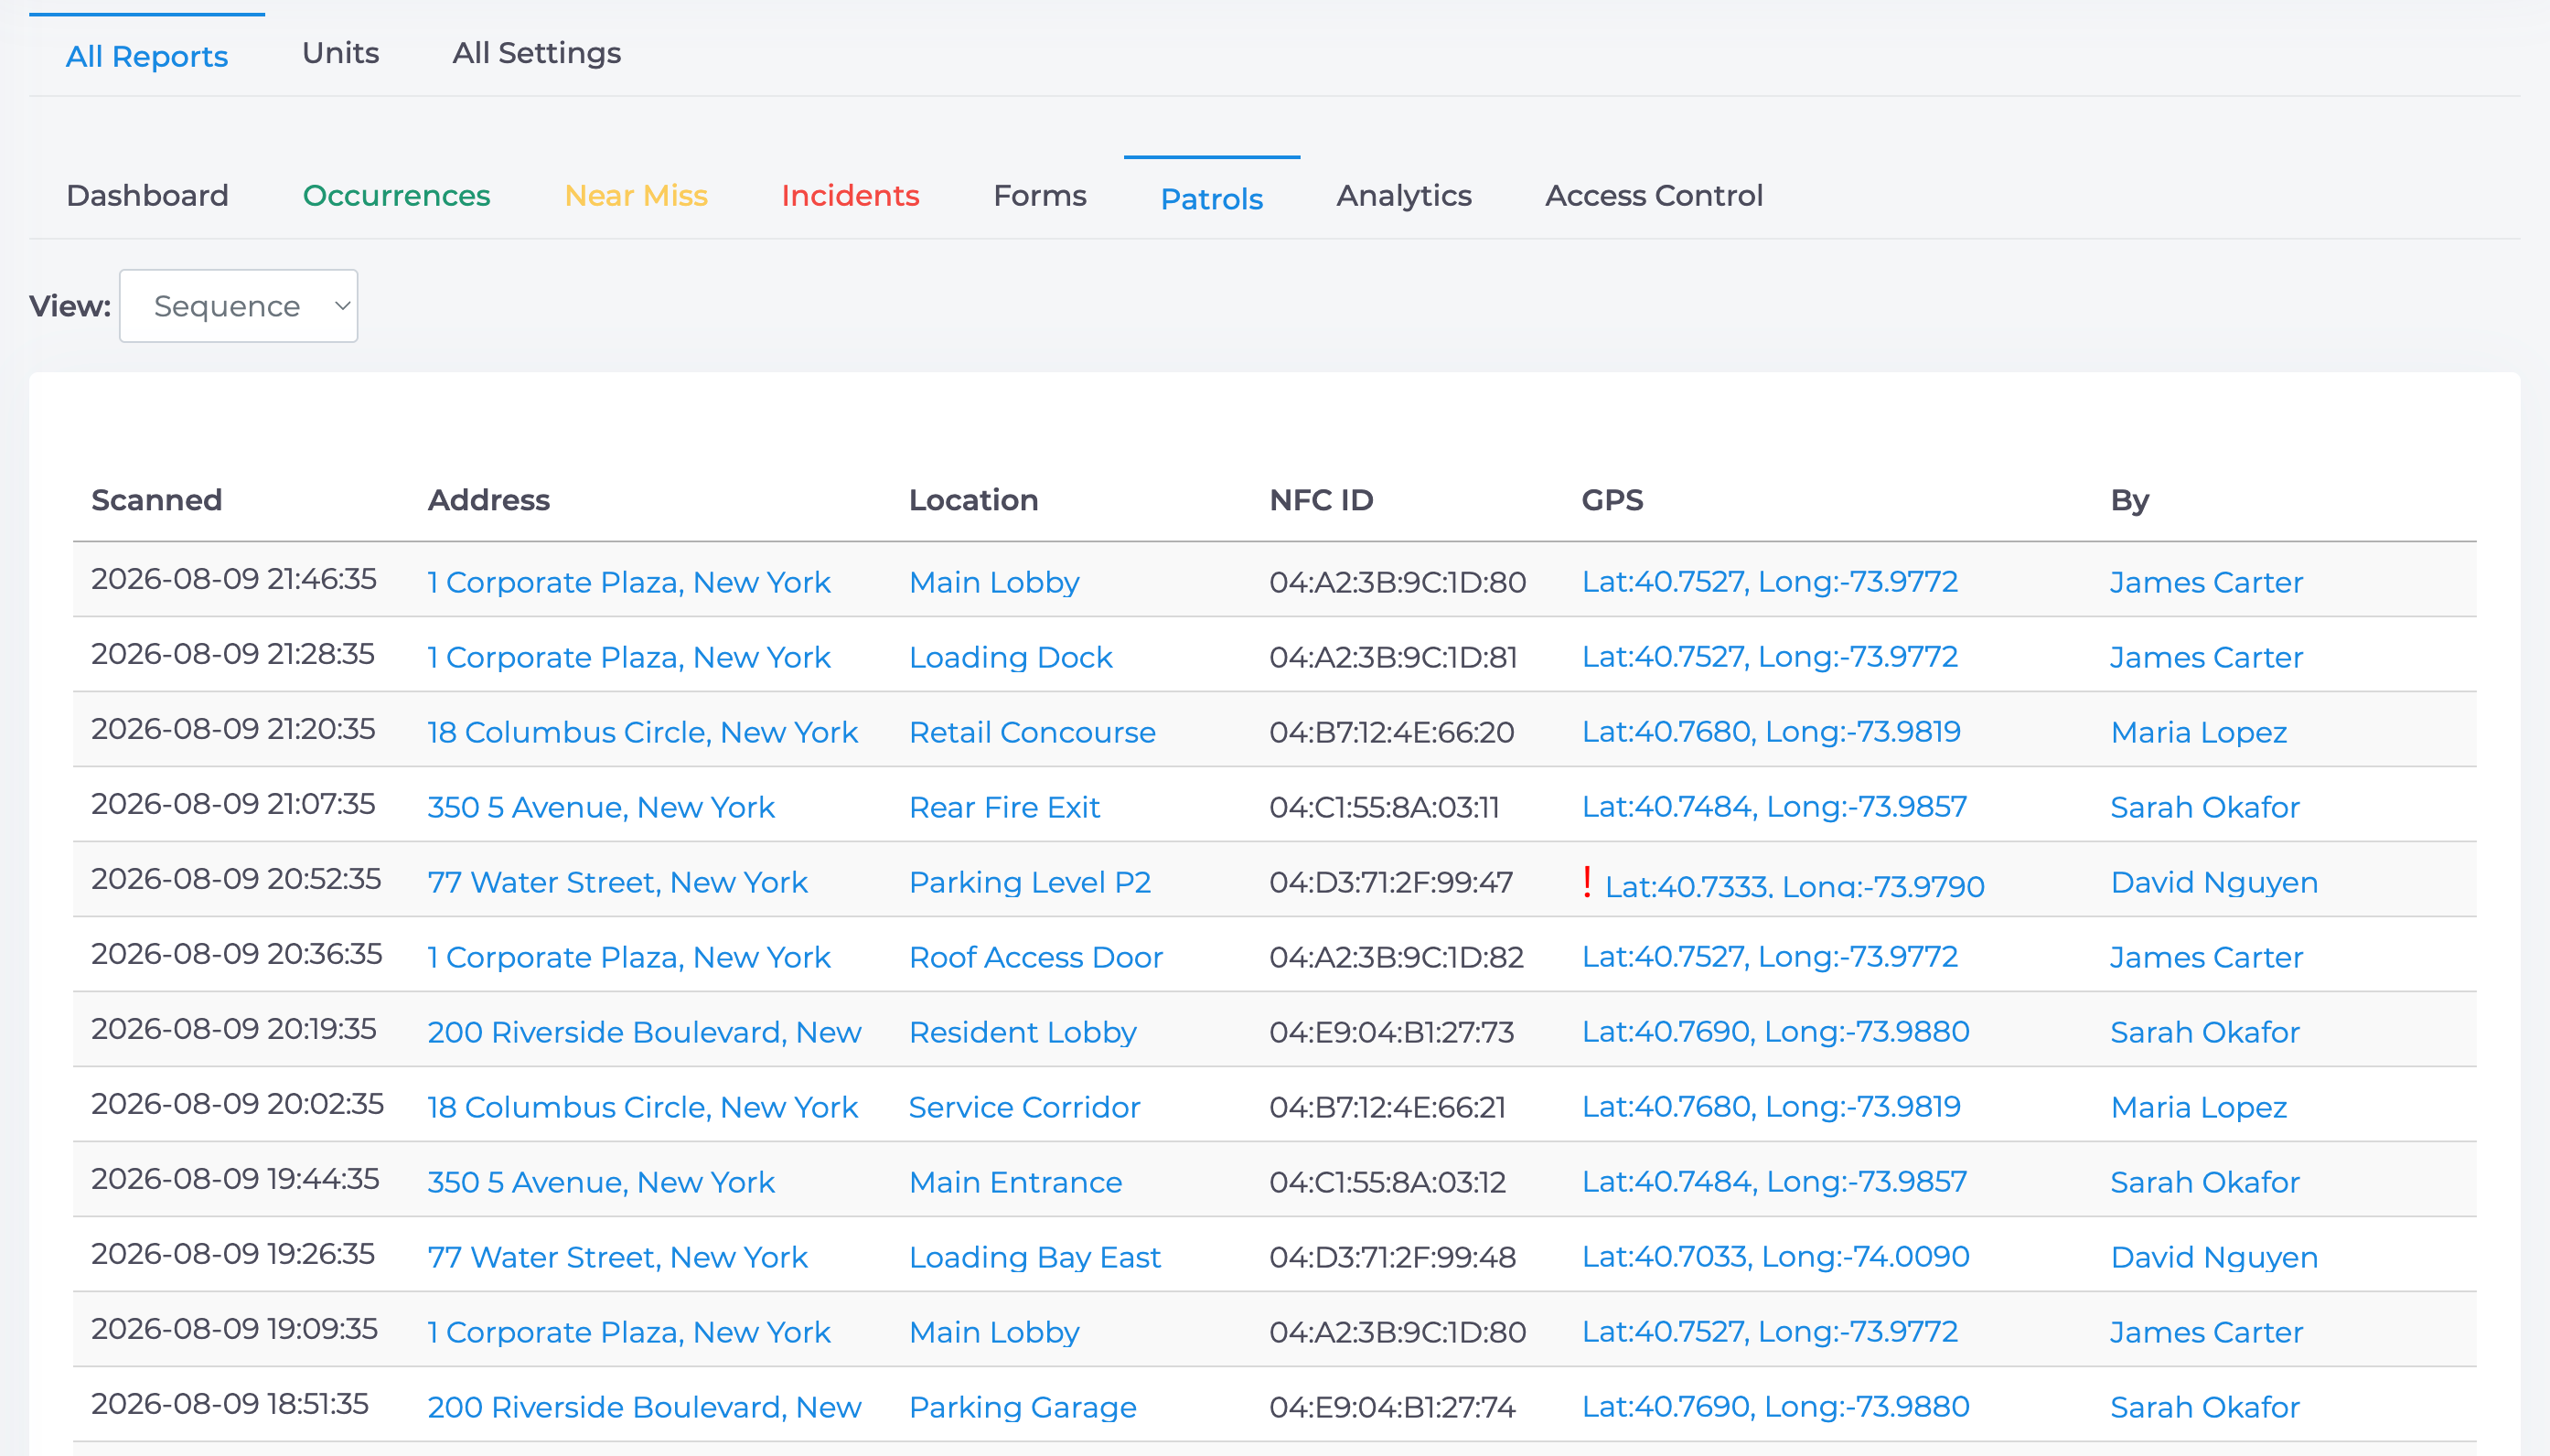Click the Location column header

pos(974,500)
